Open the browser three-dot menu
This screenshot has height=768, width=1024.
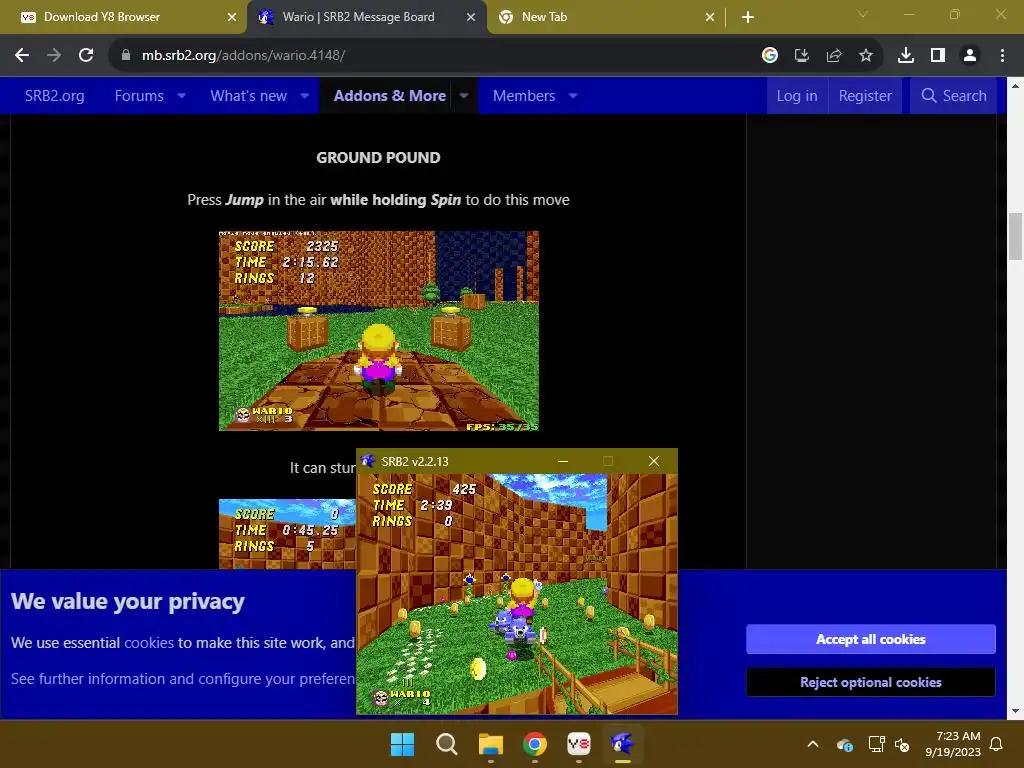[x=1002, y=56]
